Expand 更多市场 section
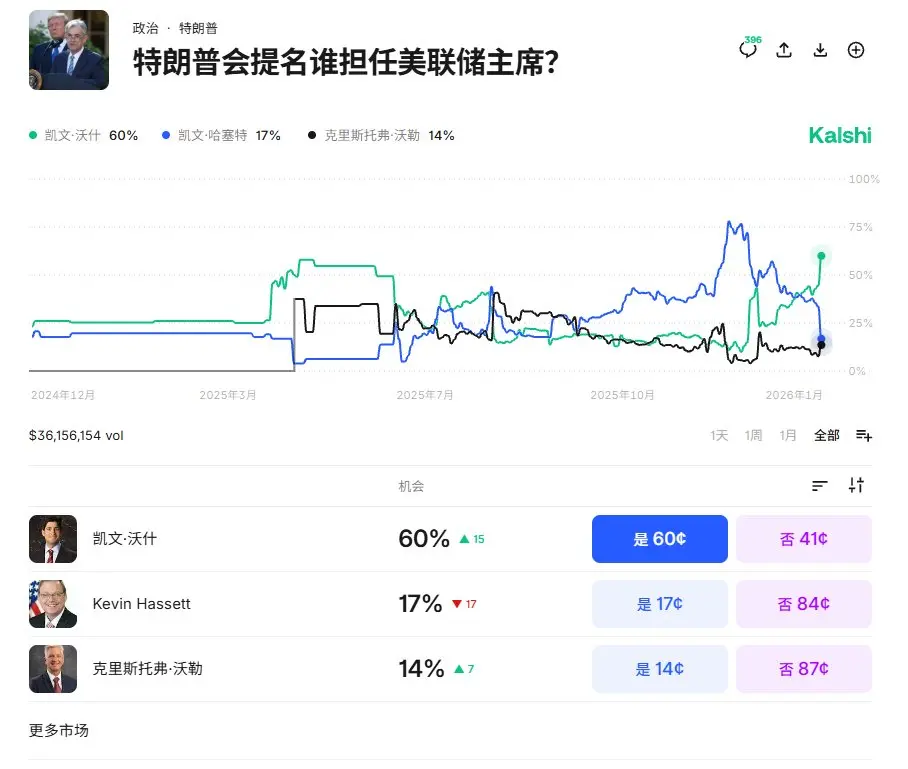The width and height of the screenshot is (908, 769). click(58, 731)
